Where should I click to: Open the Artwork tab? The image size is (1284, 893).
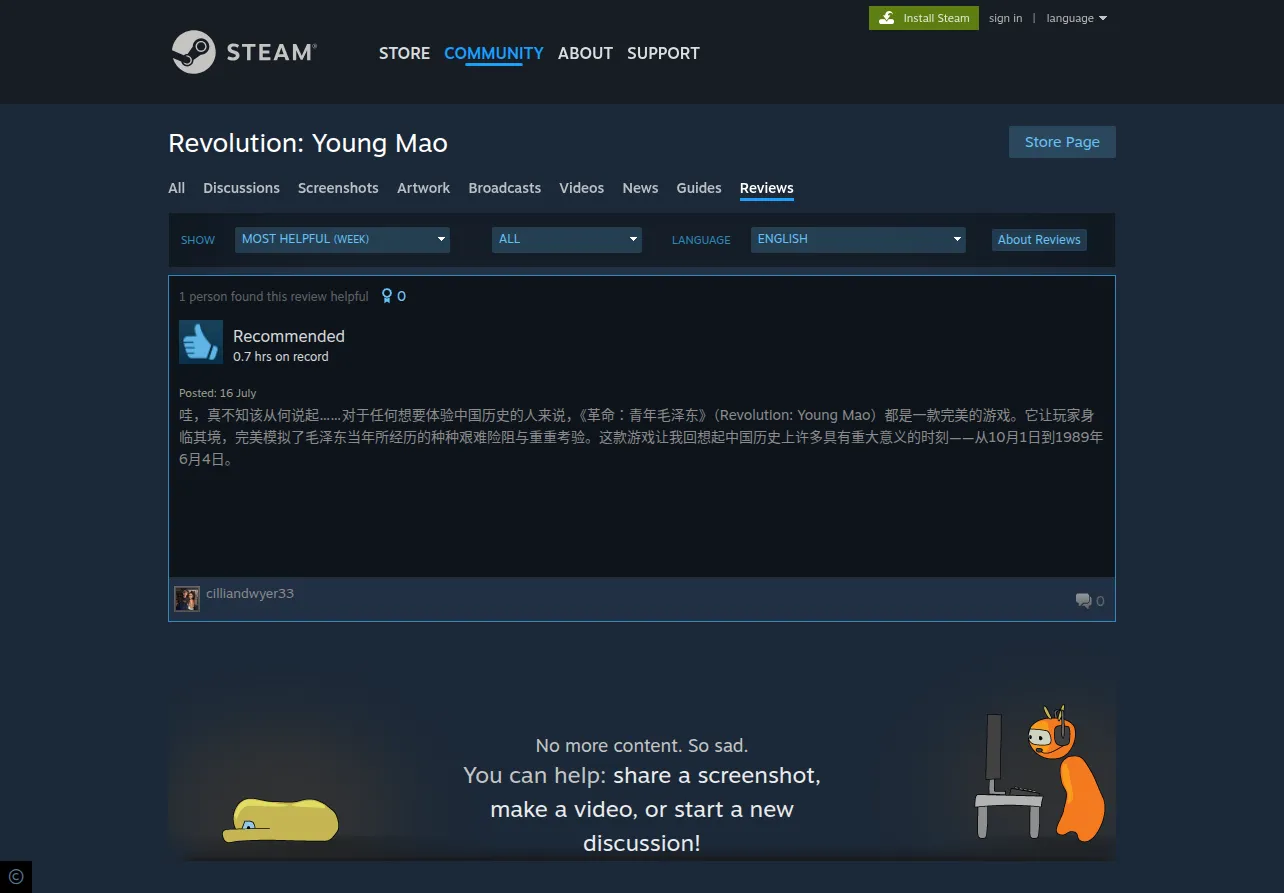pos(424,188)
